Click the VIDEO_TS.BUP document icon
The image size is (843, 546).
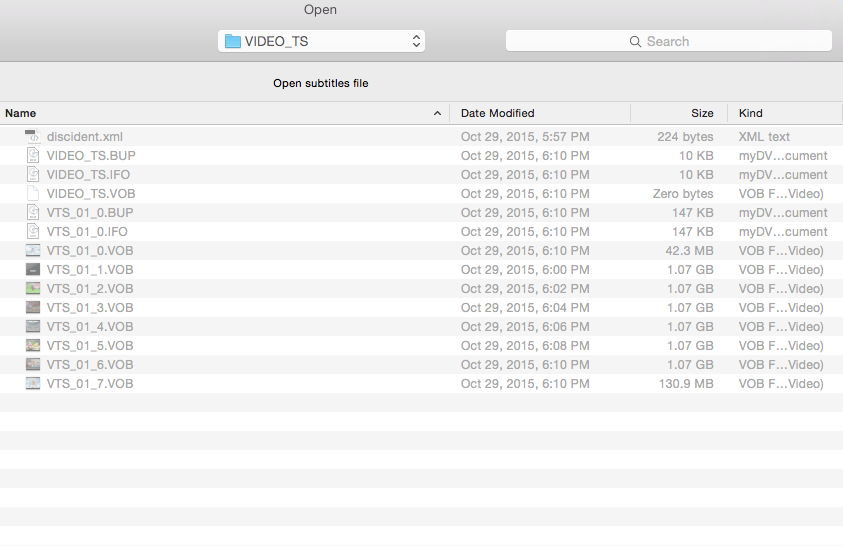[32, 156]
